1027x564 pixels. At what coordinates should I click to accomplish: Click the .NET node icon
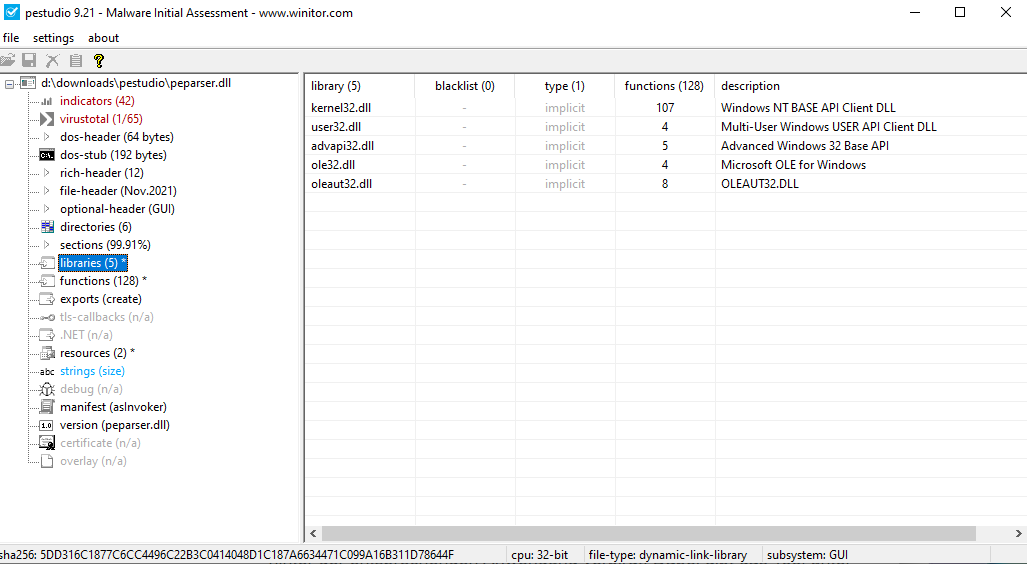(x=47, y=335)
